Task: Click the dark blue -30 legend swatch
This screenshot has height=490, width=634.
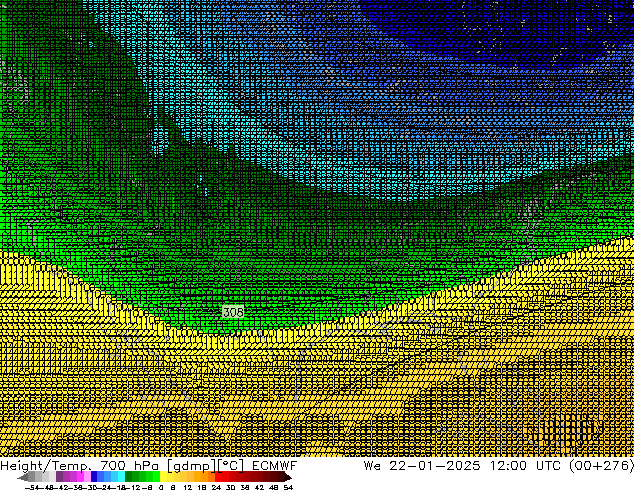Action: click(x=94, y=476)
